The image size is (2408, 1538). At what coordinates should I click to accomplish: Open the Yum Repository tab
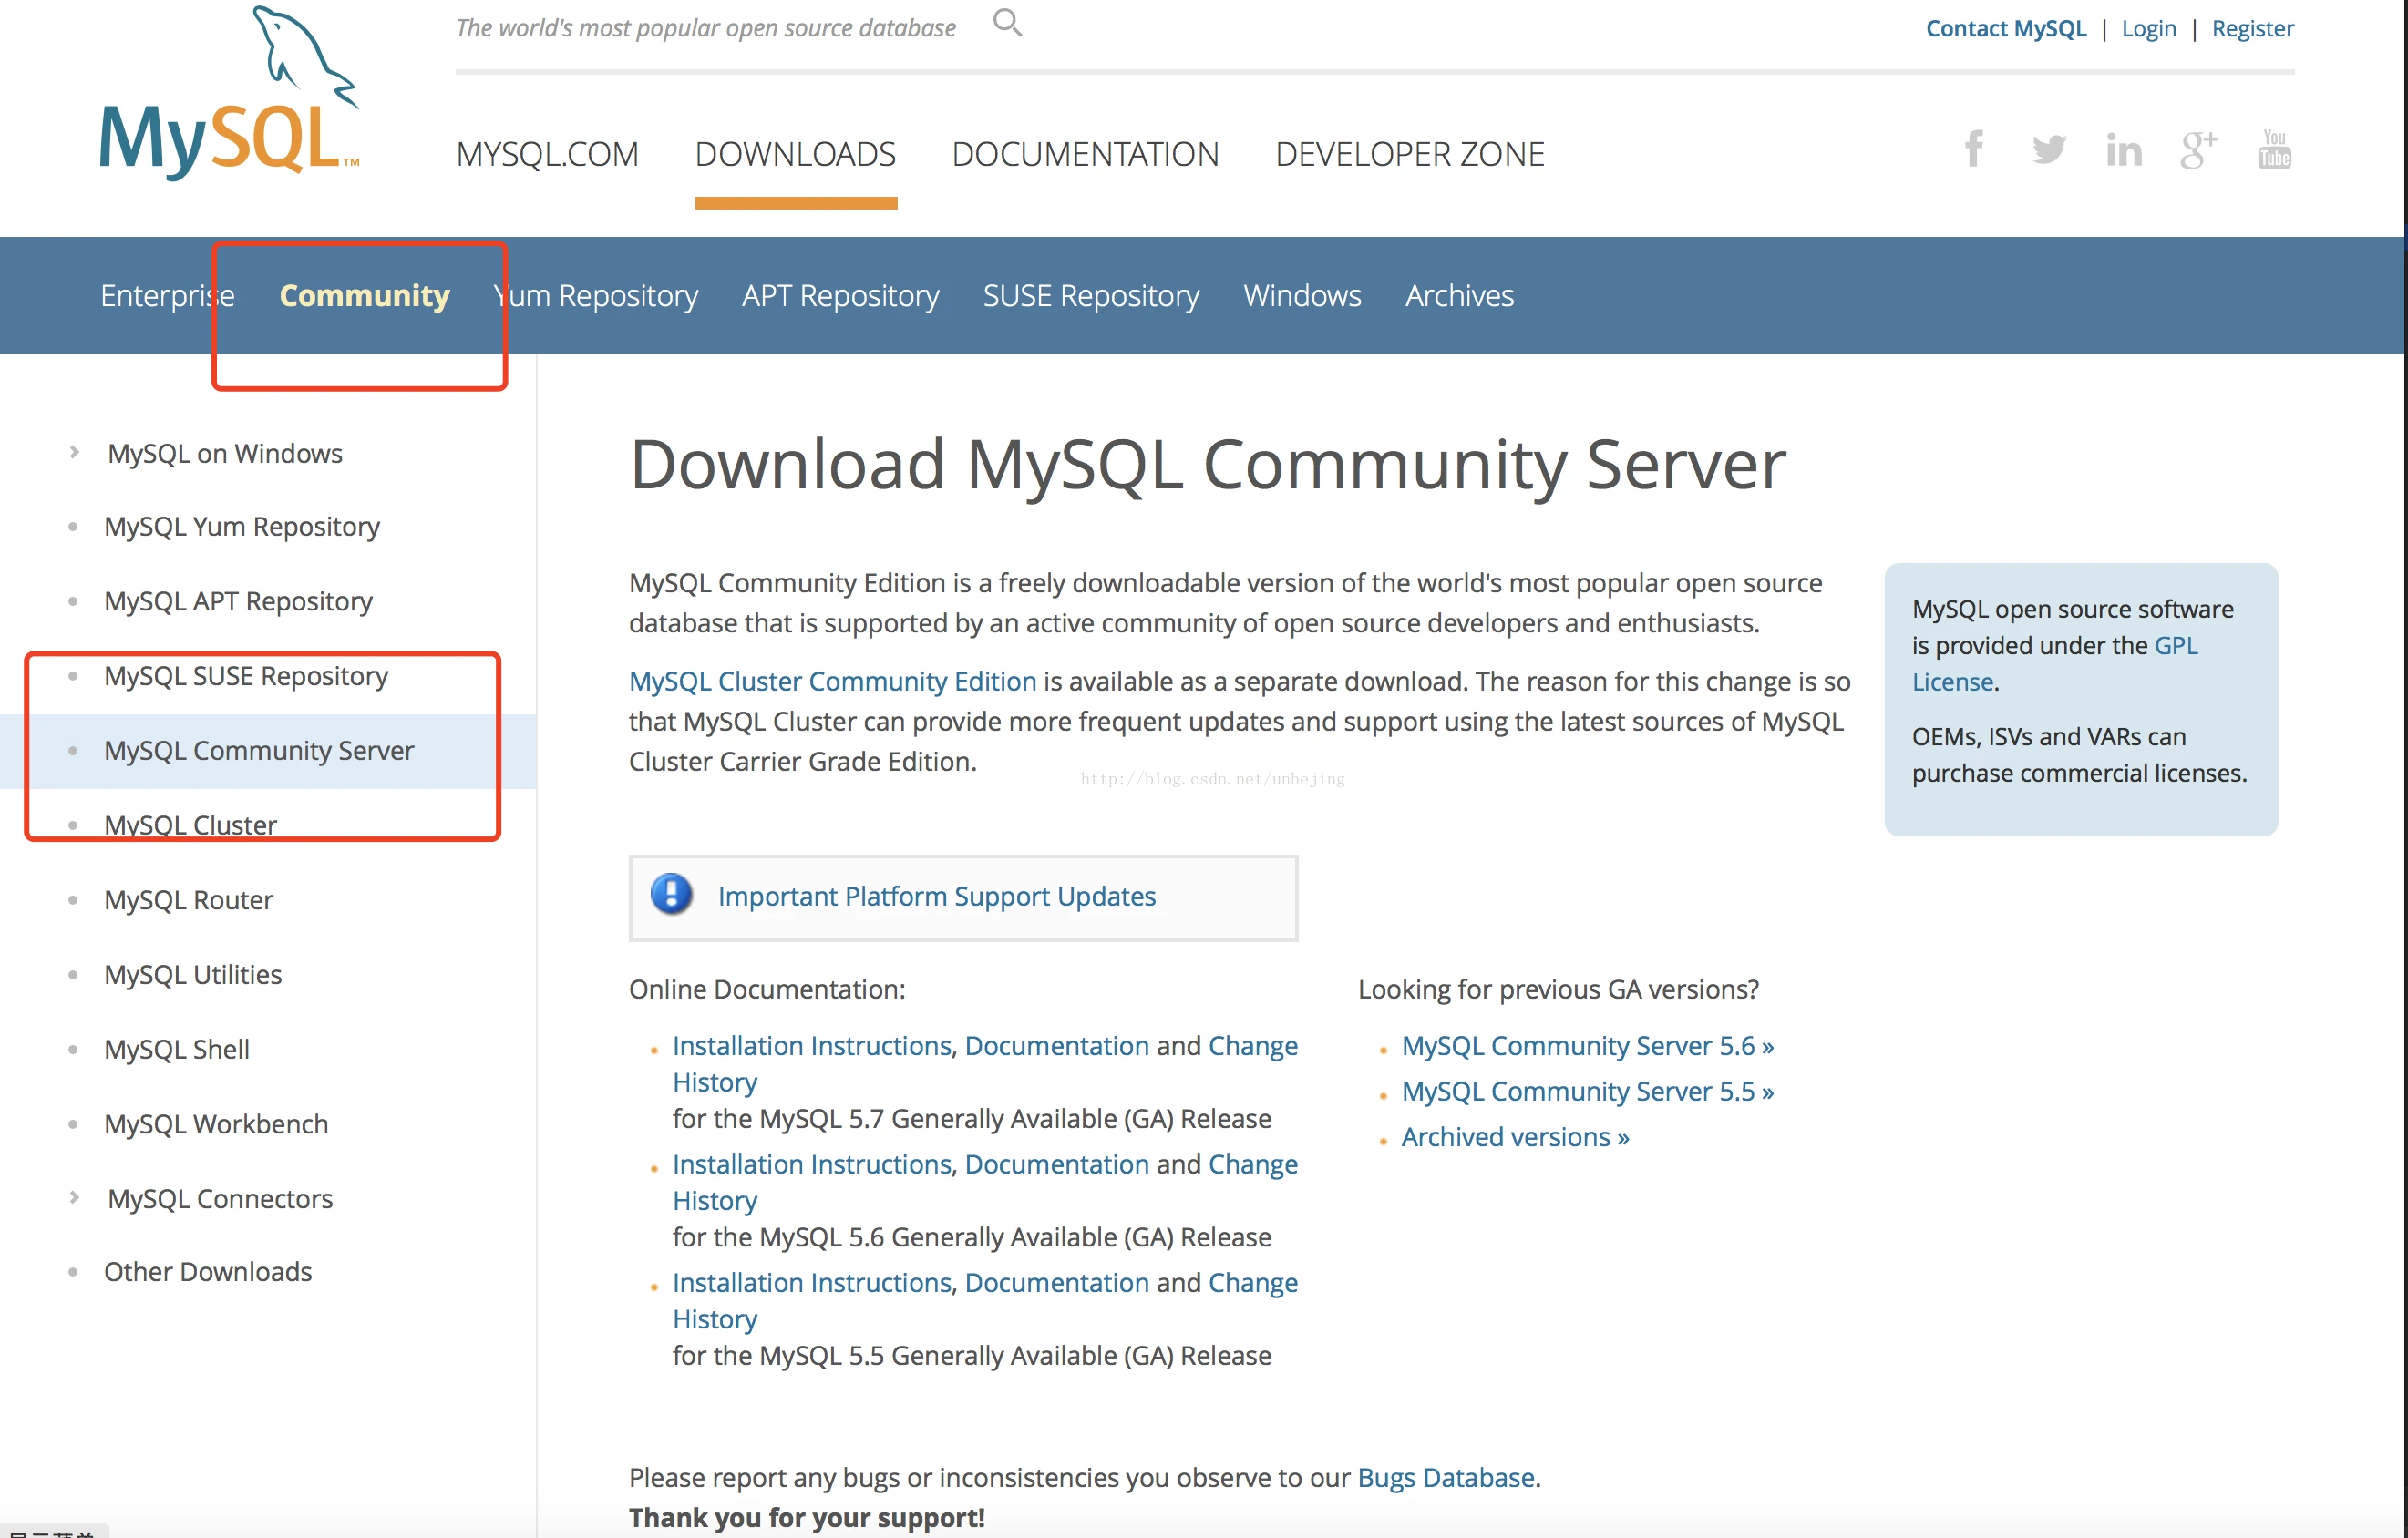pyautogui.click(x=596, y=295)
